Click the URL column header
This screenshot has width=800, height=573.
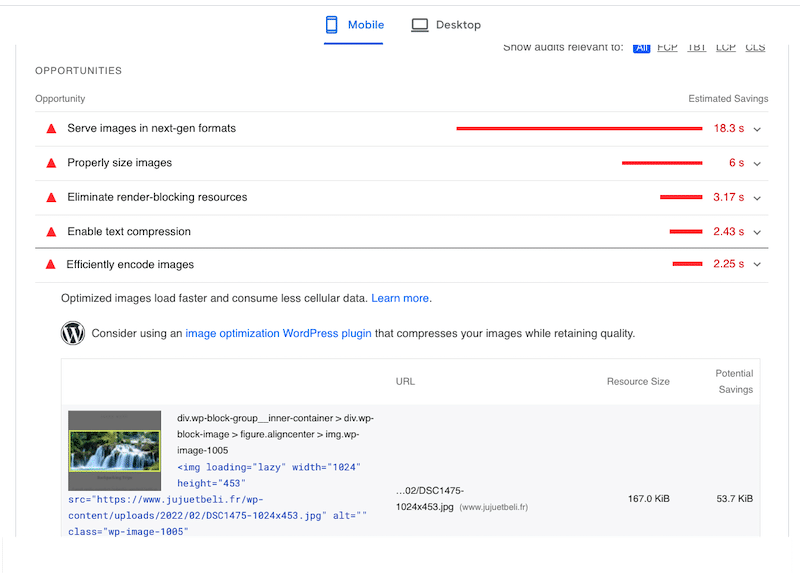pos(405,382)
